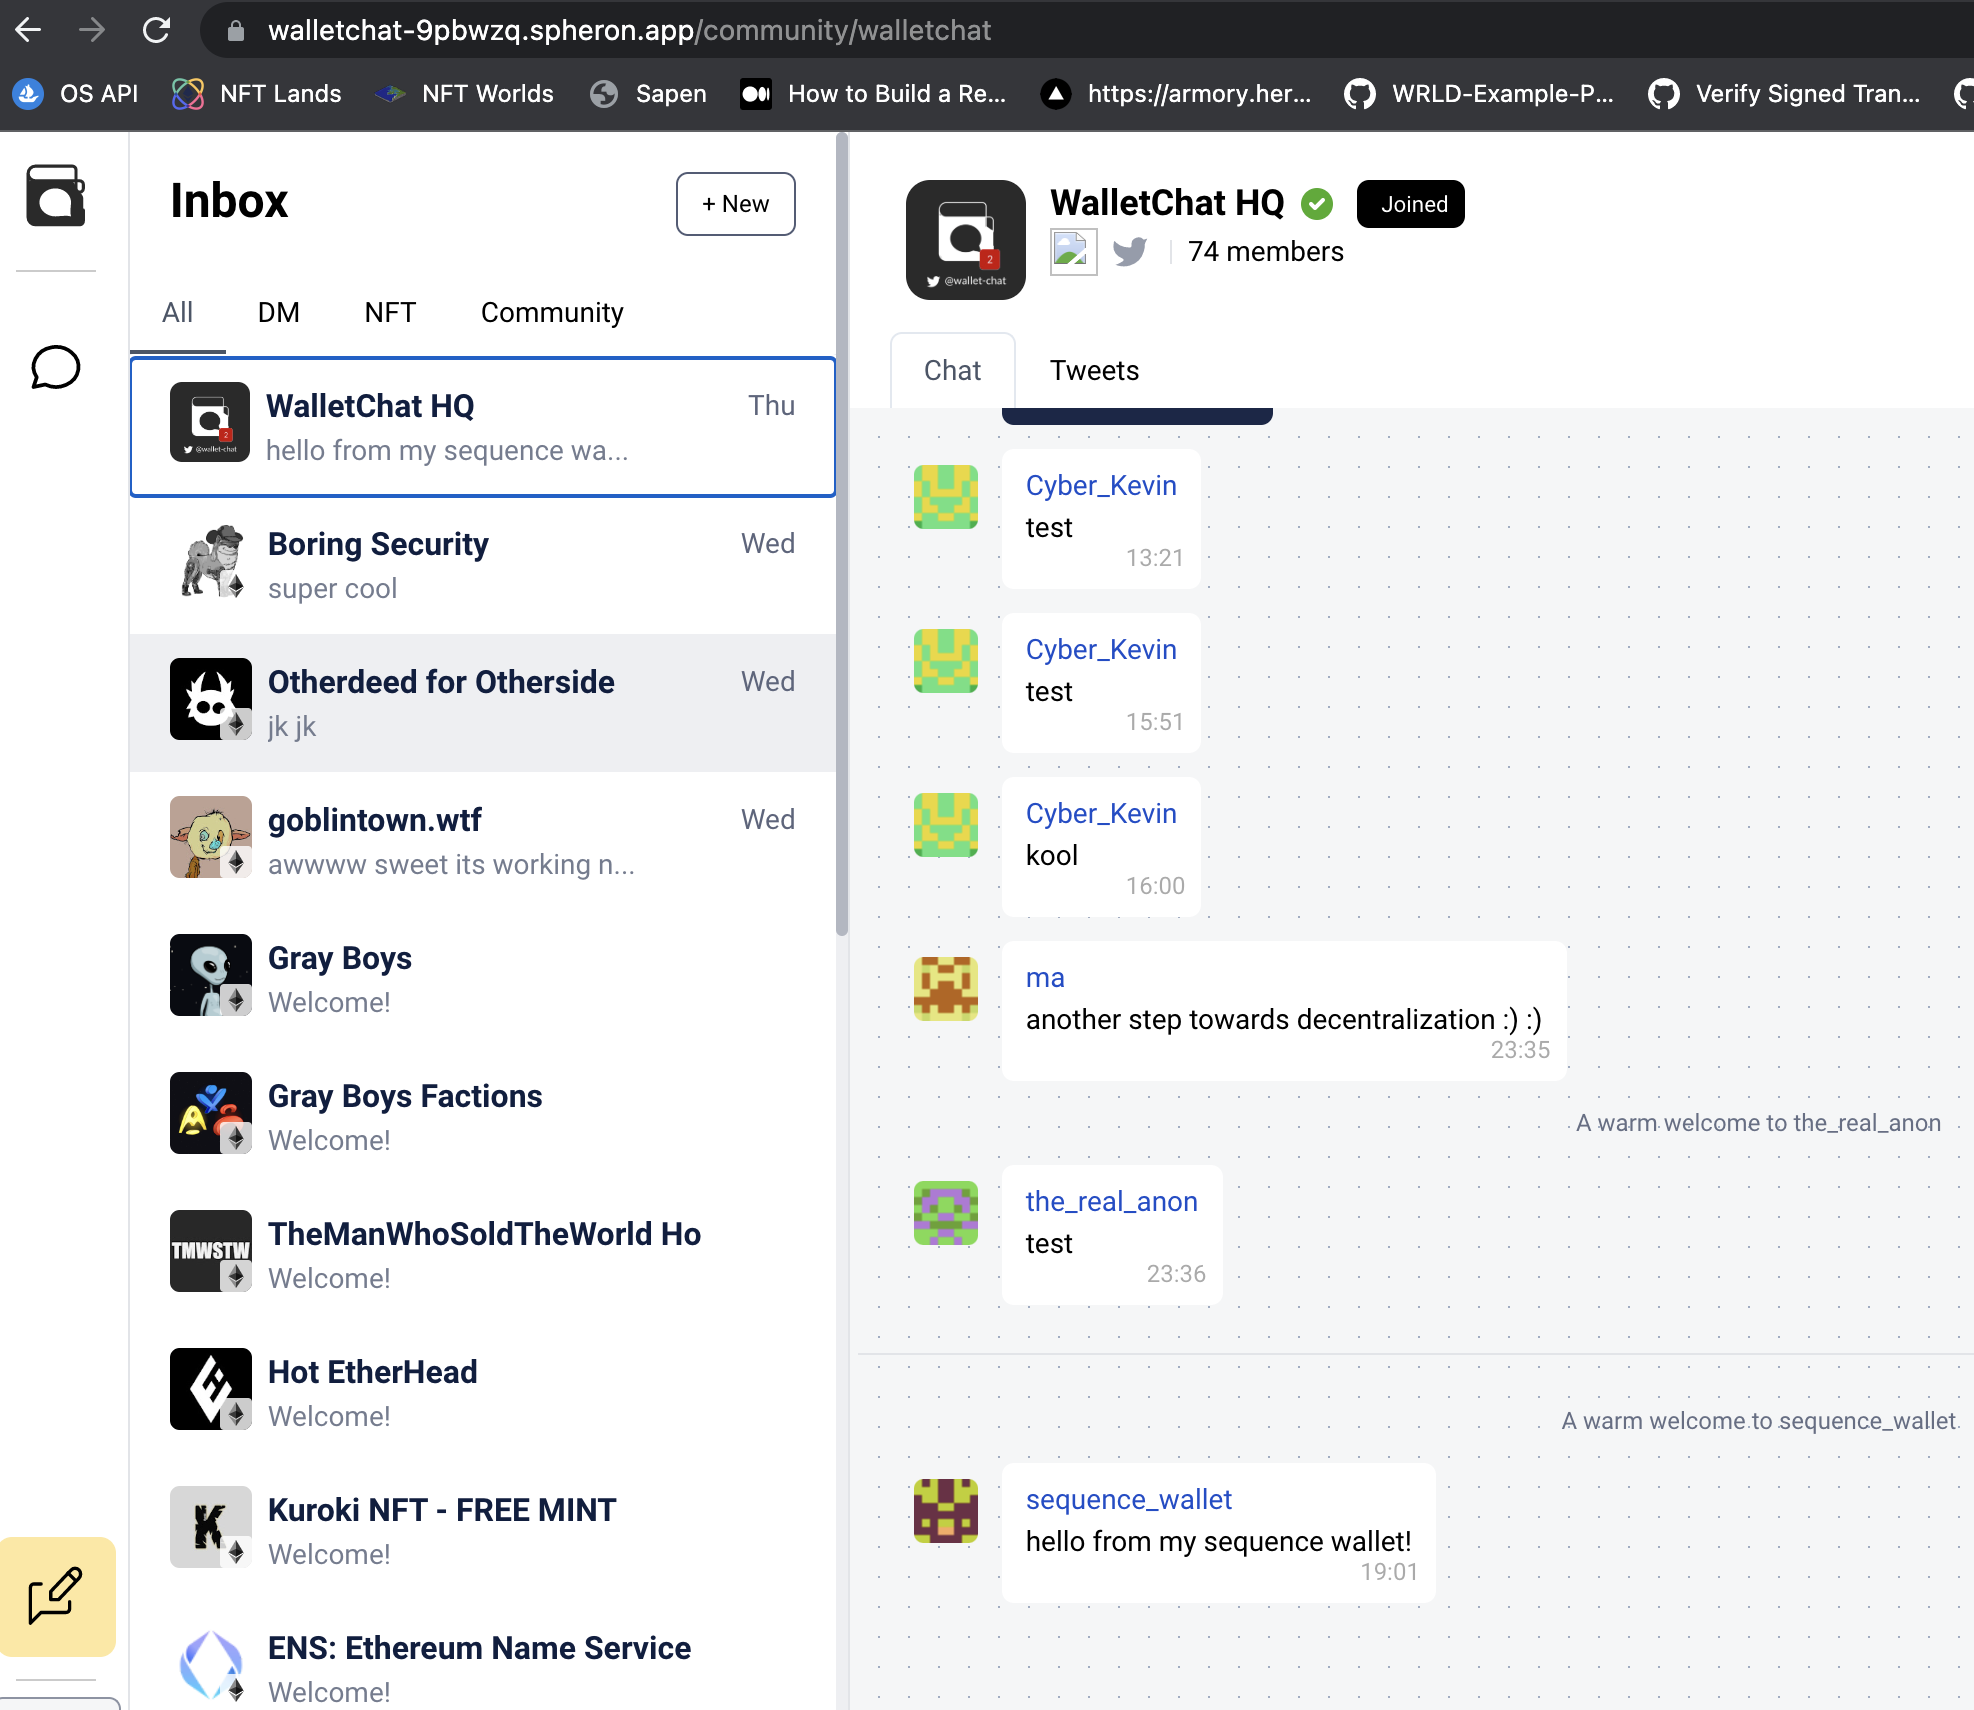Open the goblintown.wtf conversation
The image size is (1974, 1710).
pyautogui.click(x=482, y=841)
